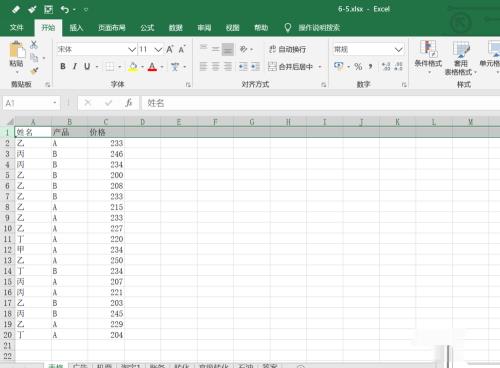This screenshot has width=500, height=368.
Task: Open Conditional Formatting (条件格式)
Action: coord(428,57)
